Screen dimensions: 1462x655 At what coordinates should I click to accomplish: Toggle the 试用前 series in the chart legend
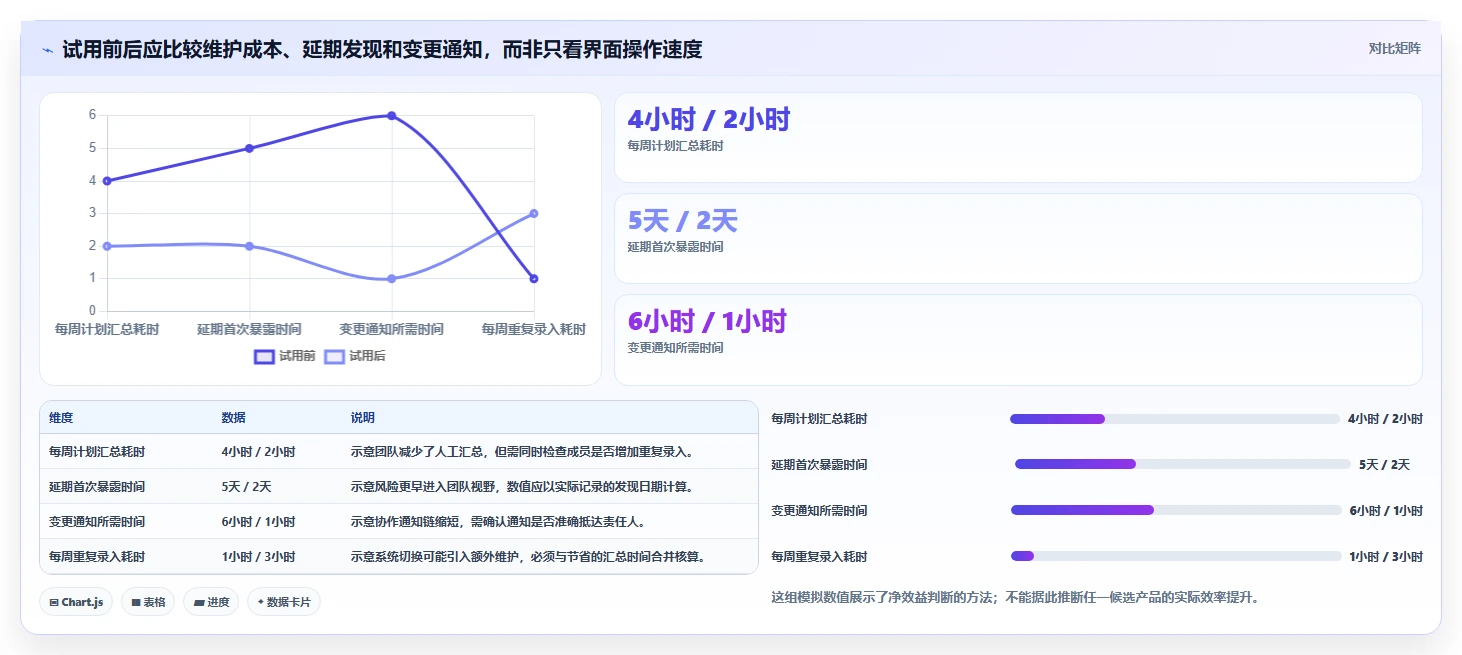[285, 356]
